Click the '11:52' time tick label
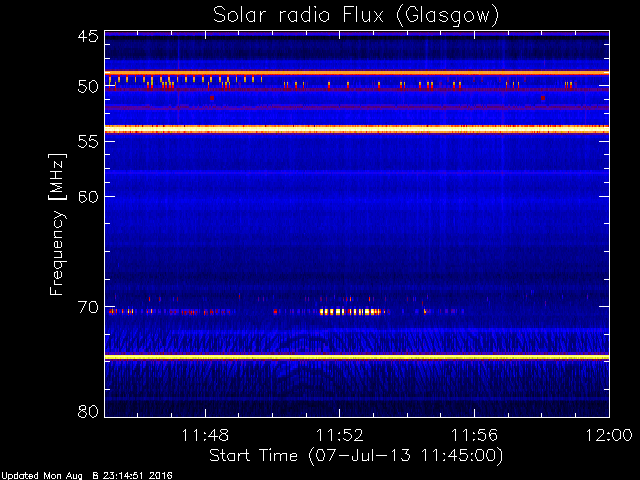 coord(340,435)
